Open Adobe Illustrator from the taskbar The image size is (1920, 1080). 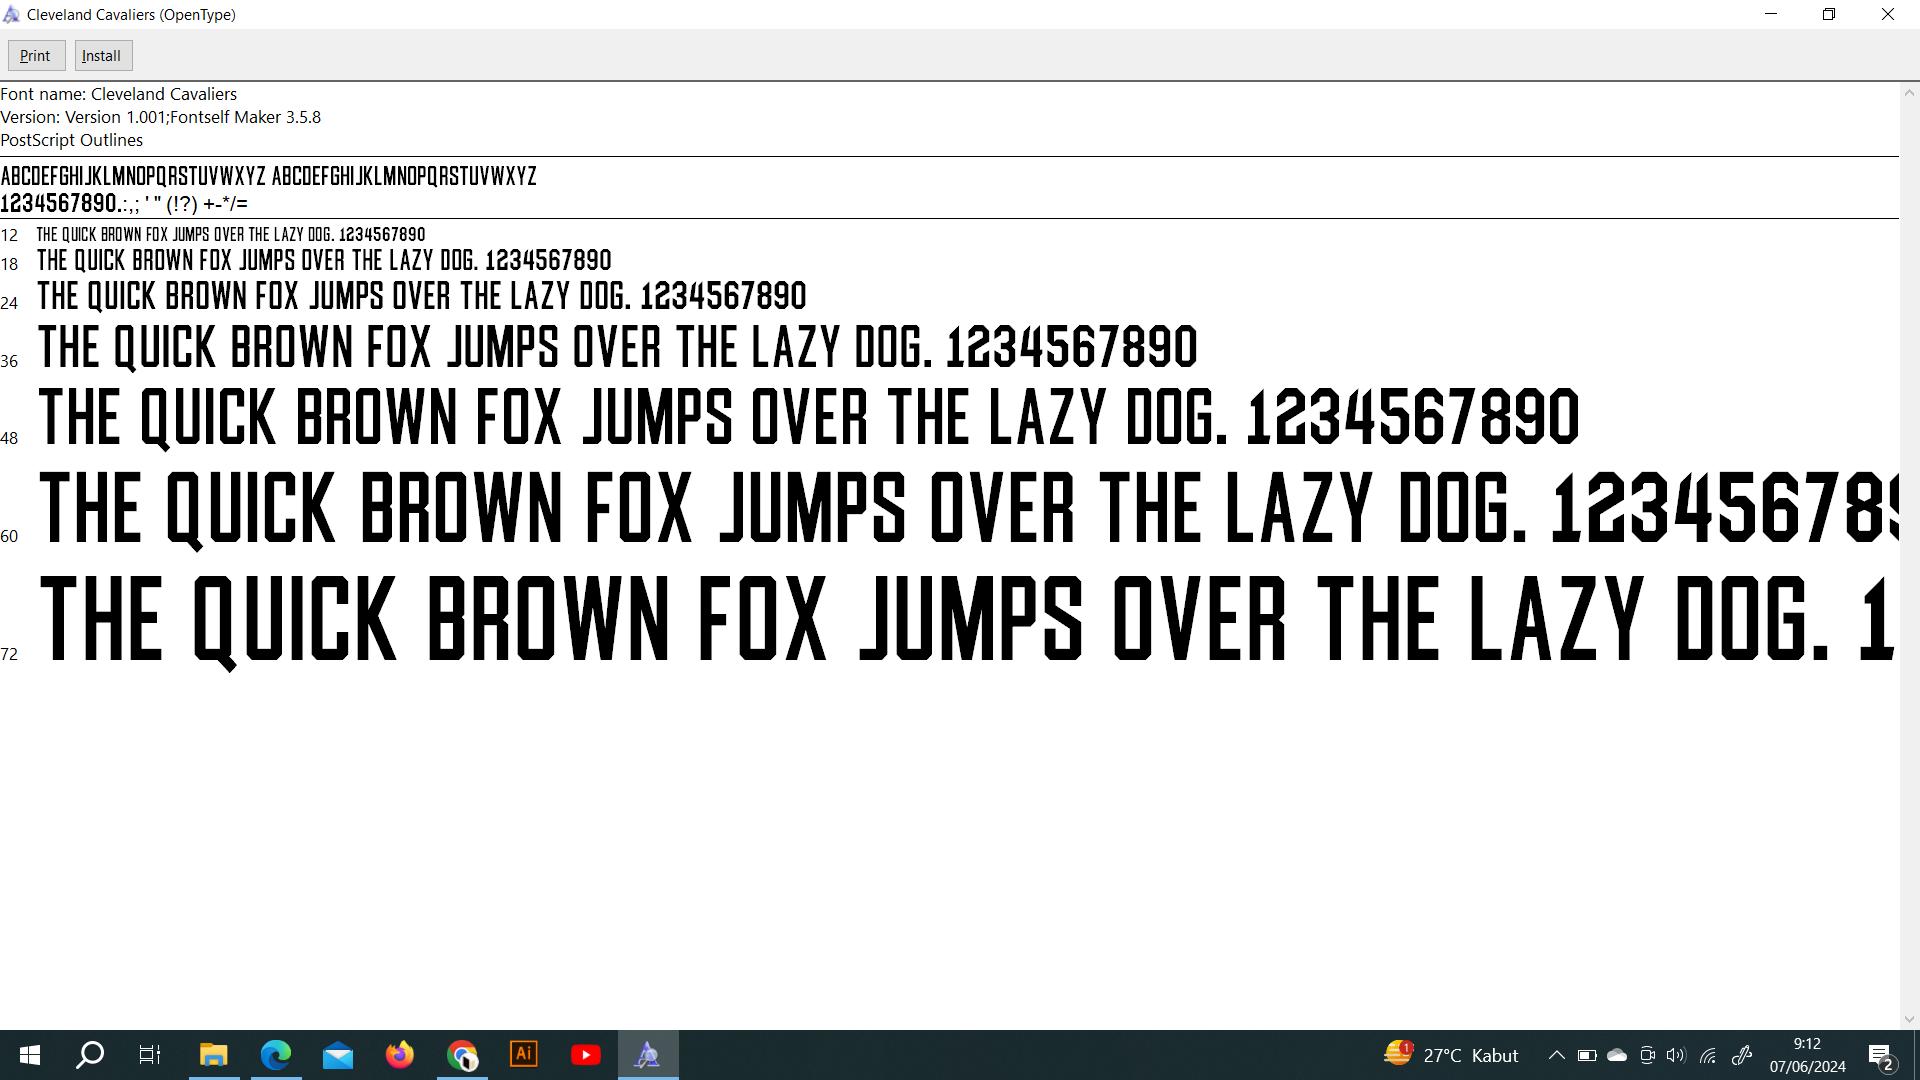pos(524,1055)
